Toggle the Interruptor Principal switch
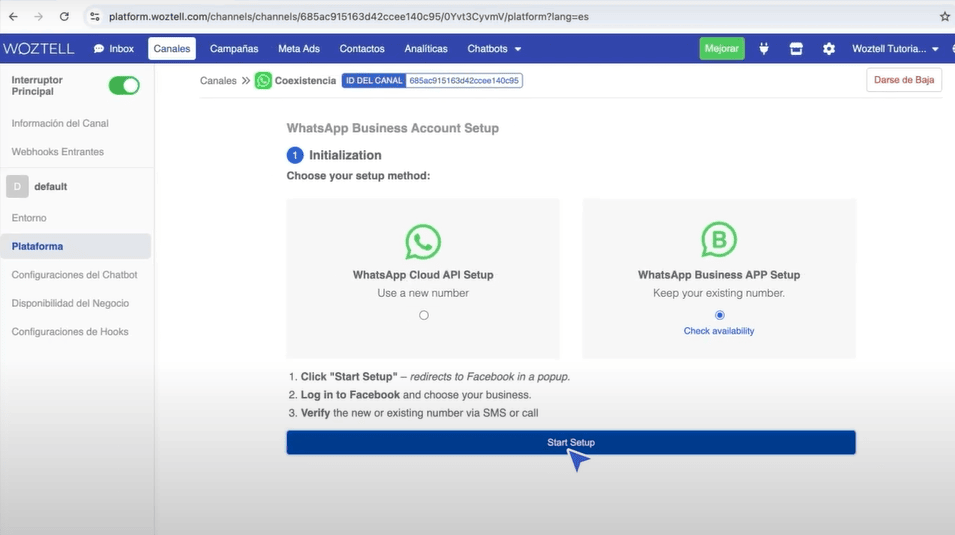 coord(124,85)
